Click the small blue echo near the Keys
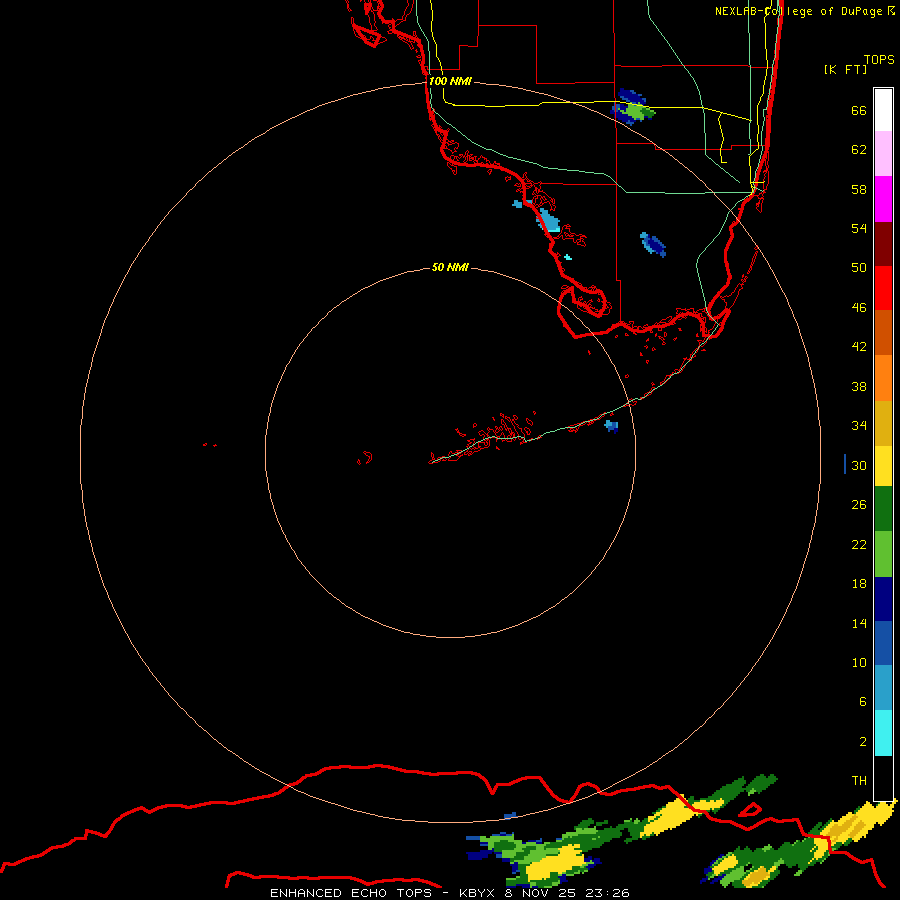The height and width of the screenshot is (900, 900). click(612, 426)
